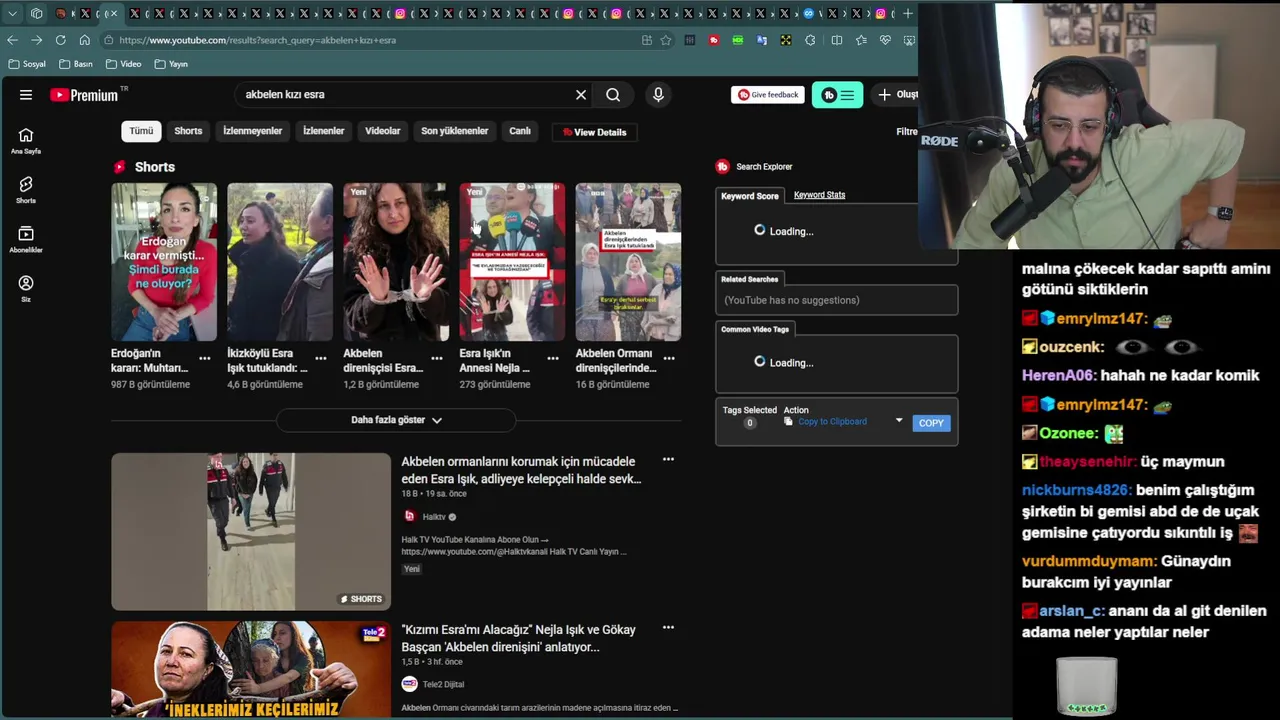Select the İzlenenler filter chip
1280x720 pixels.
[x=324, y=131]
